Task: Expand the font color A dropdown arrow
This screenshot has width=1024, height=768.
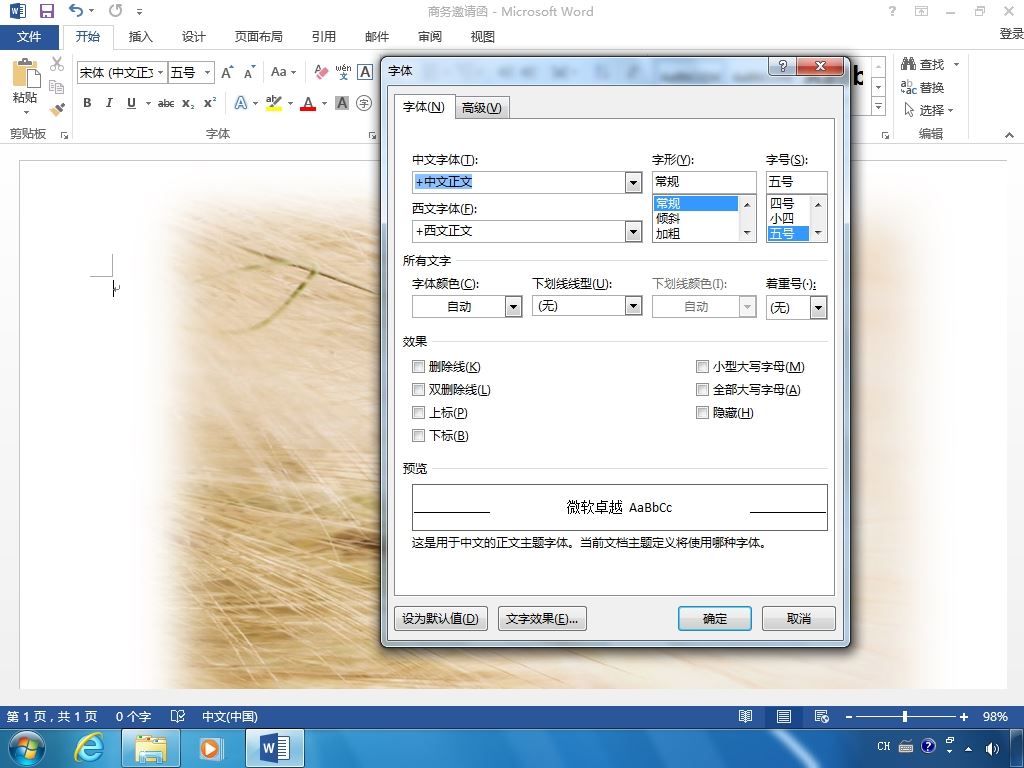Action: pos(324,103)
